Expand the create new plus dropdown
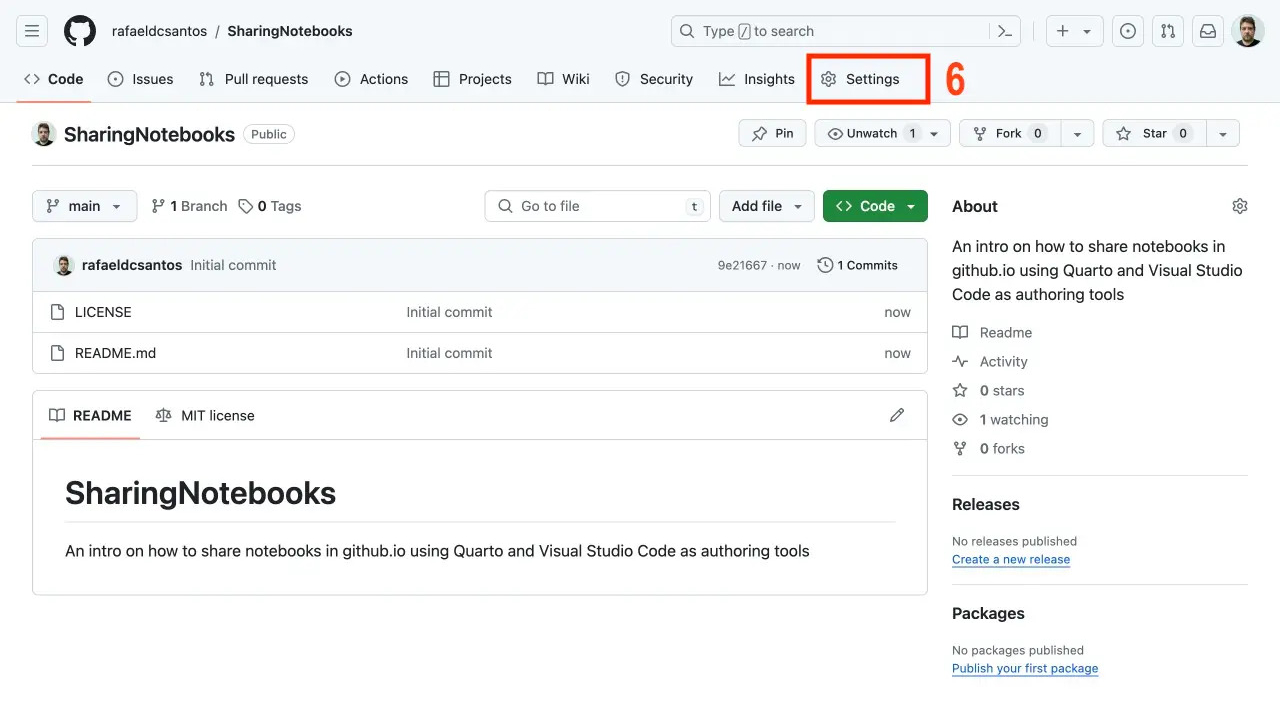 pos(1075,31)
